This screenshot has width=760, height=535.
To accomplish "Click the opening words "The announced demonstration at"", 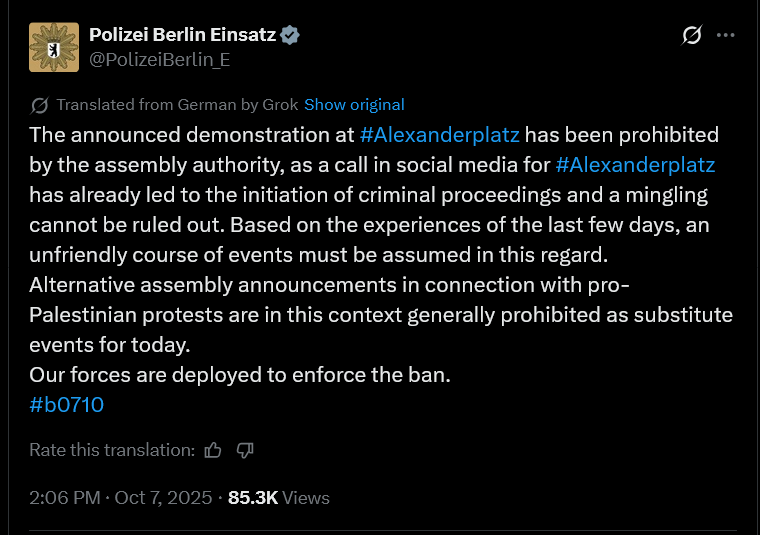I will (192, 134).
